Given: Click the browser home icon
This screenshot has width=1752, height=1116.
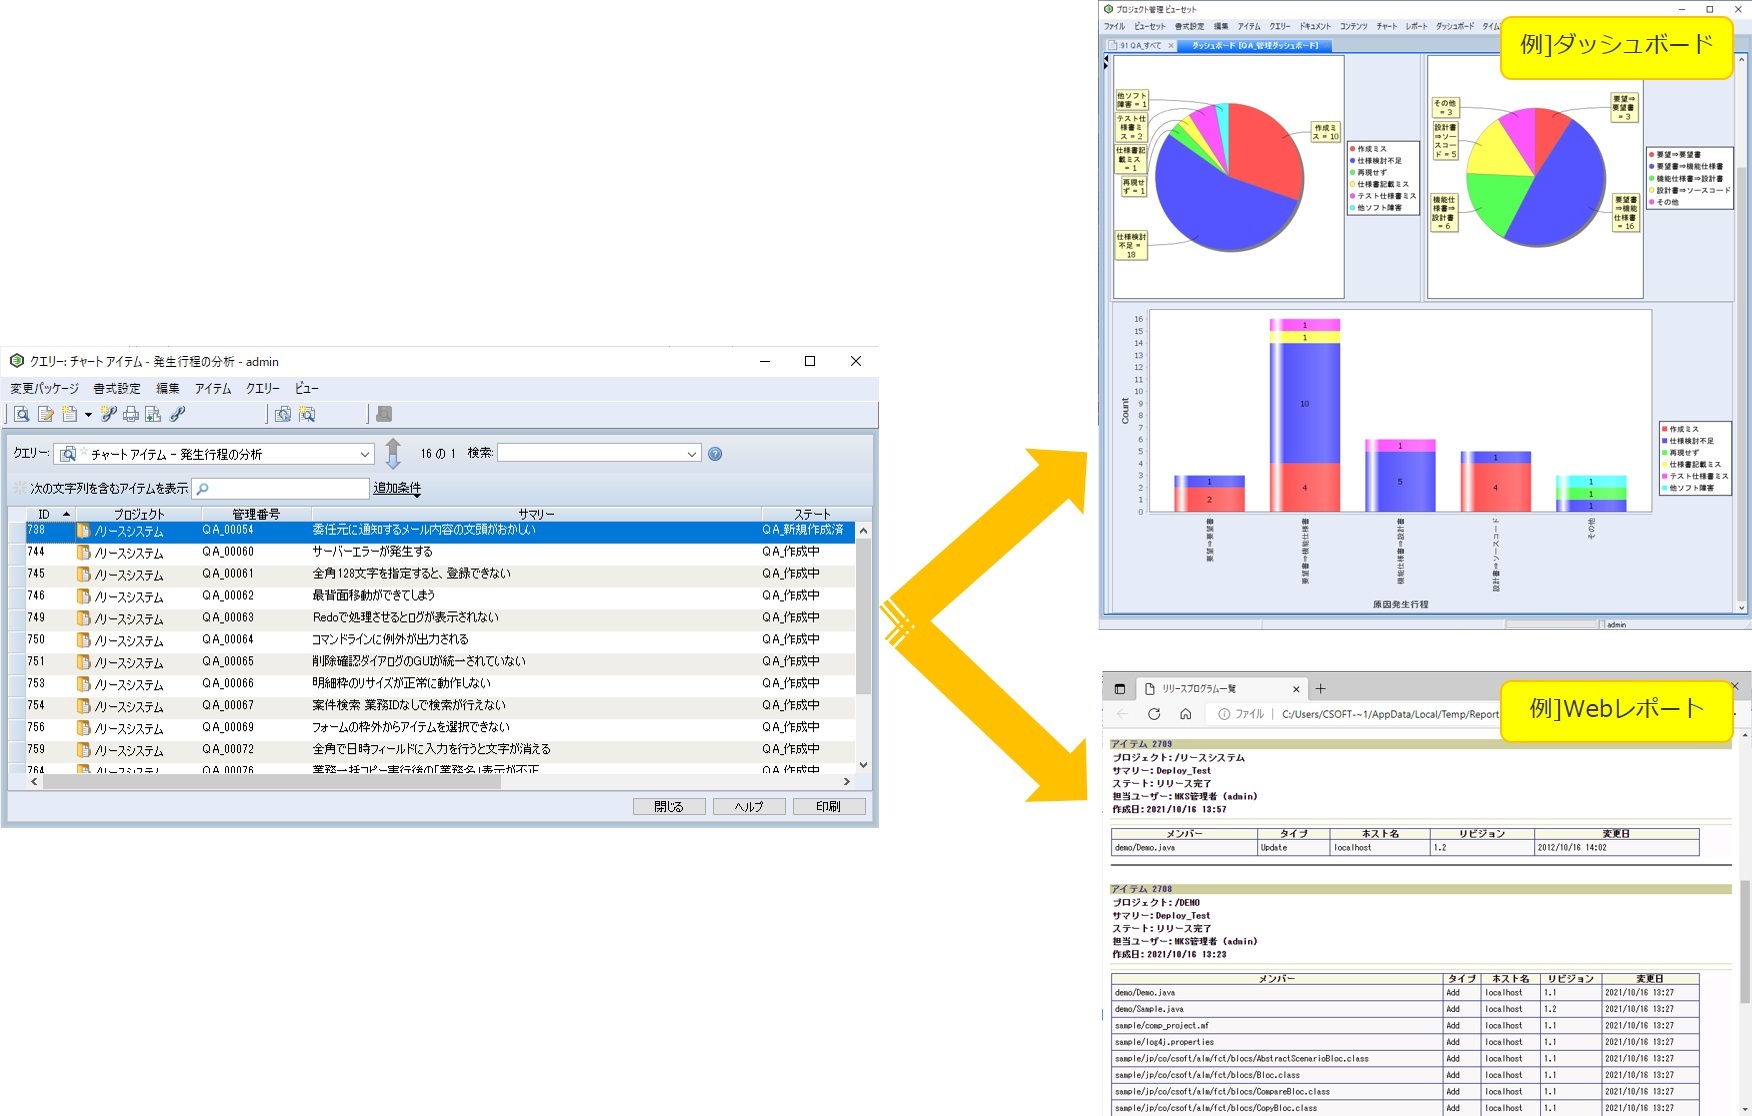Looking at the screenshot, I should pyautogui.click(x=1185, y=714).
